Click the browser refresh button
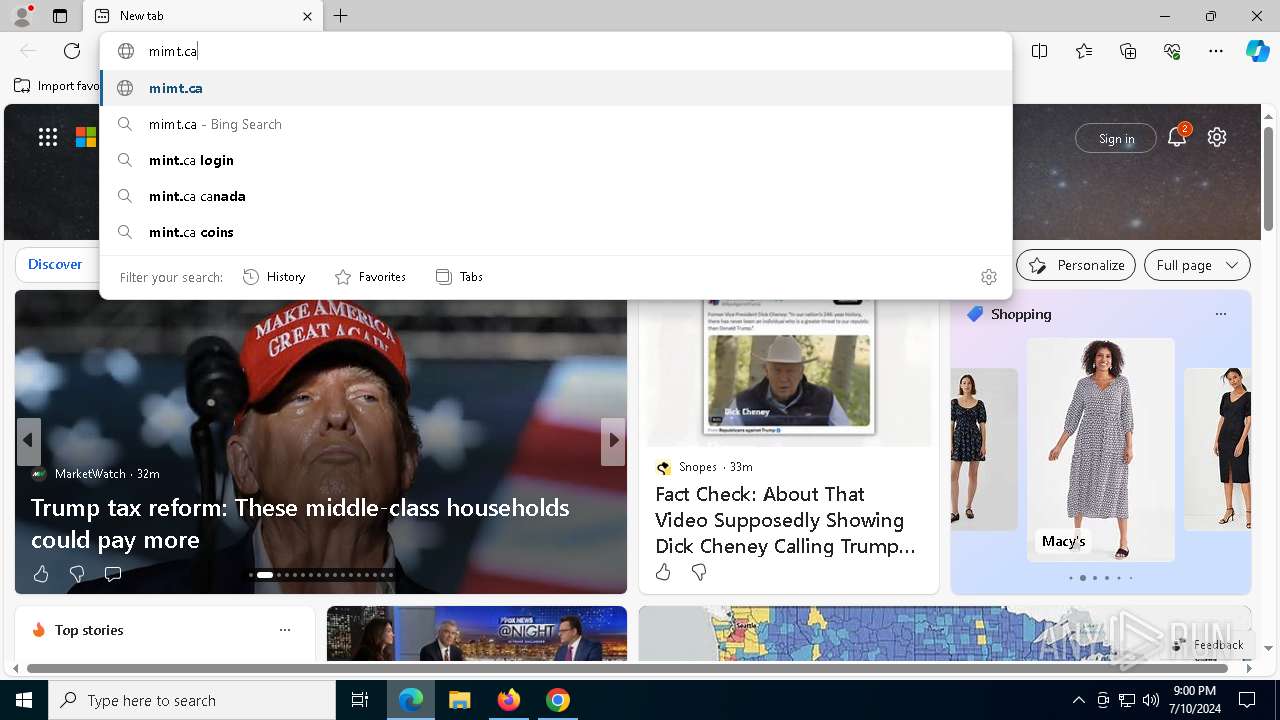The width and height of the screenshot is (1280, 720). tap(72, 51)
